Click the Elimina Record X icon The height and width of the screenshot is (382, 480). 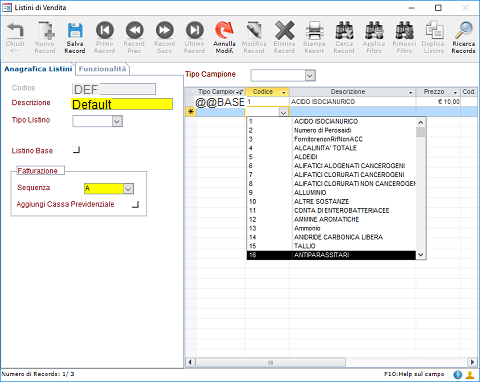click(x=284, y=30)
